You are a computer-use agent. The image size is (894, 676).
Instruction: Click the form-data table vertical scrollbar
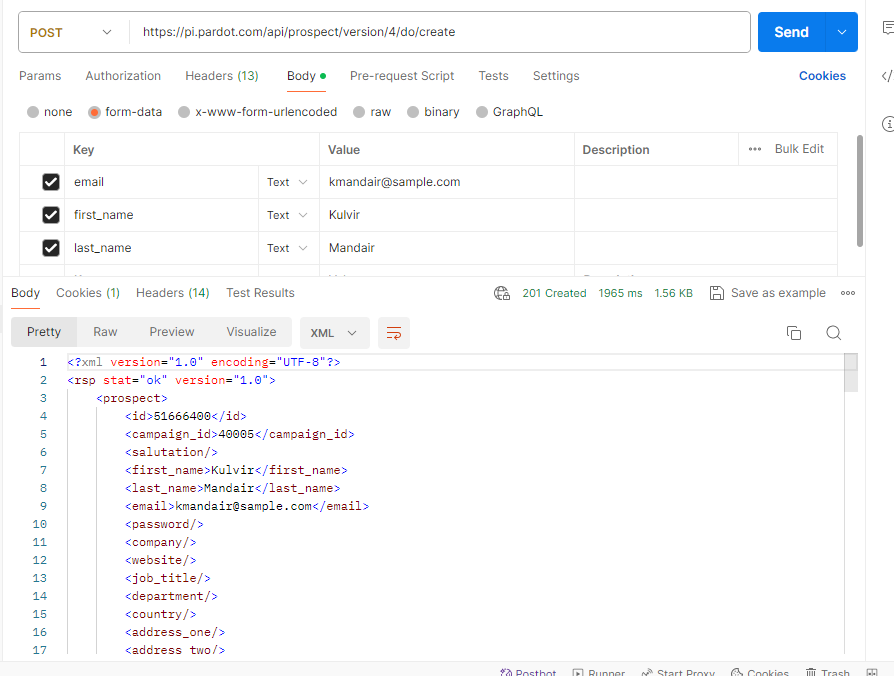tap(860, 191)
